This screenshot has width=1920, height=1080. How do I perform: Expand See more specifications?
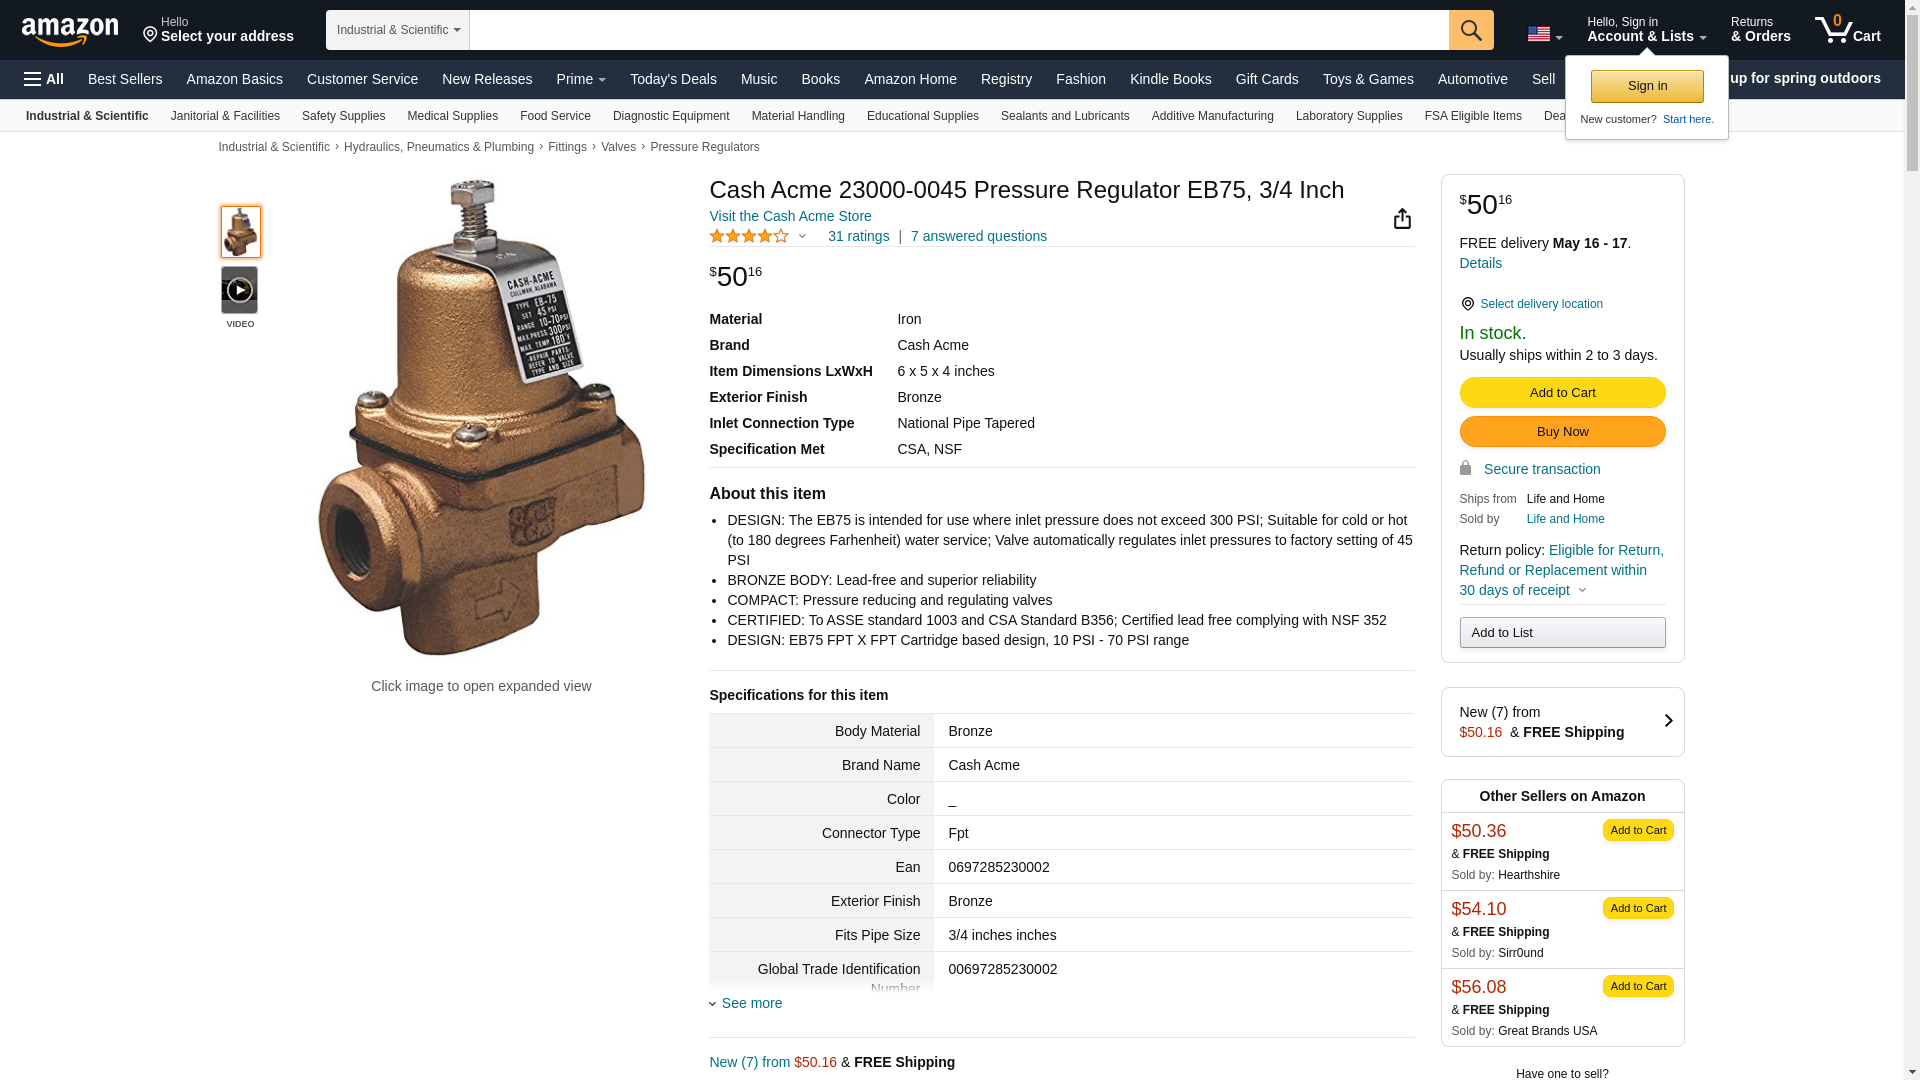pyautogui.click(x=751, y=1003)
